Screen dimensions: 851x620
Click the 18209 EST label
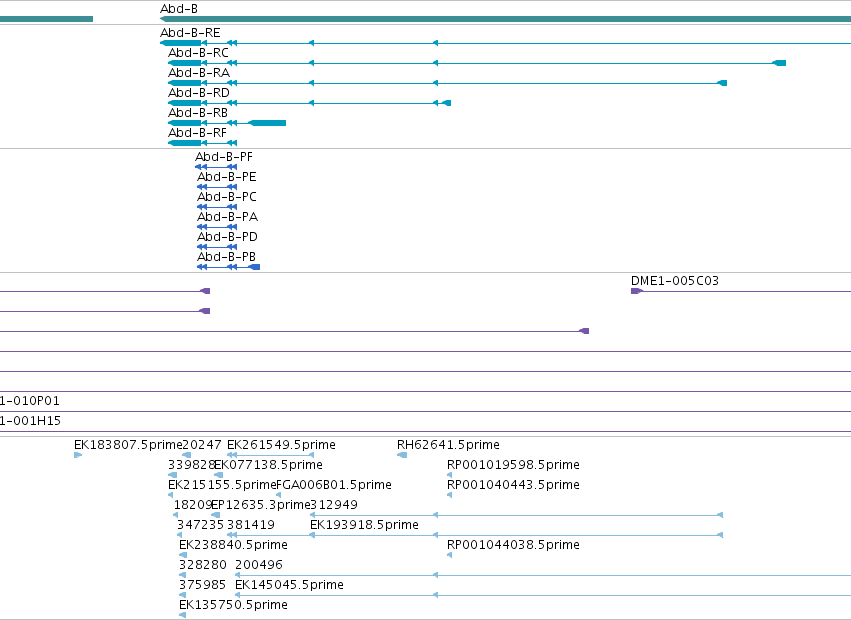(192, 505)
